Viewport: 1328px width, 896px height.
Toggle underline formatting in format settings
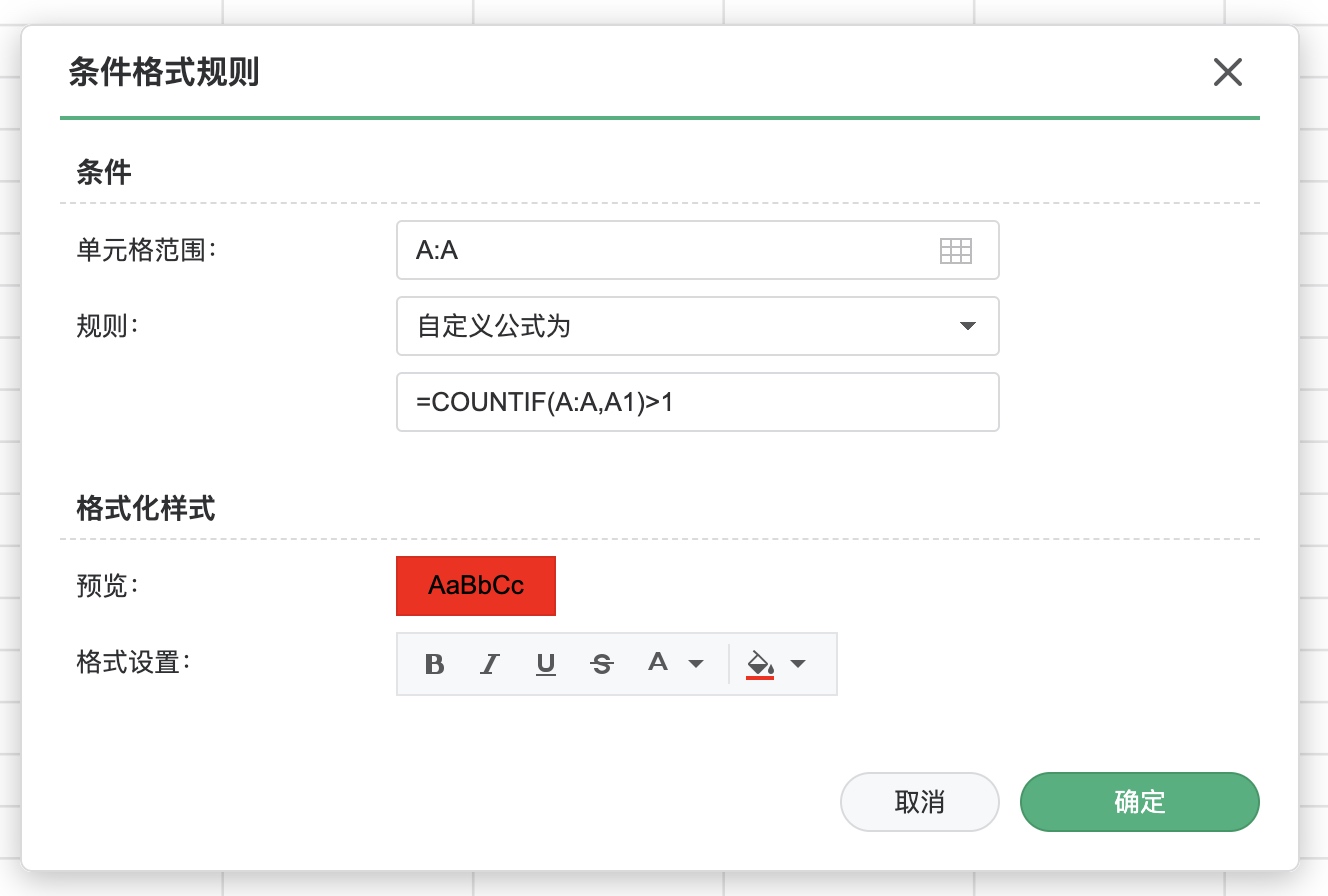[x=546, y=664]
